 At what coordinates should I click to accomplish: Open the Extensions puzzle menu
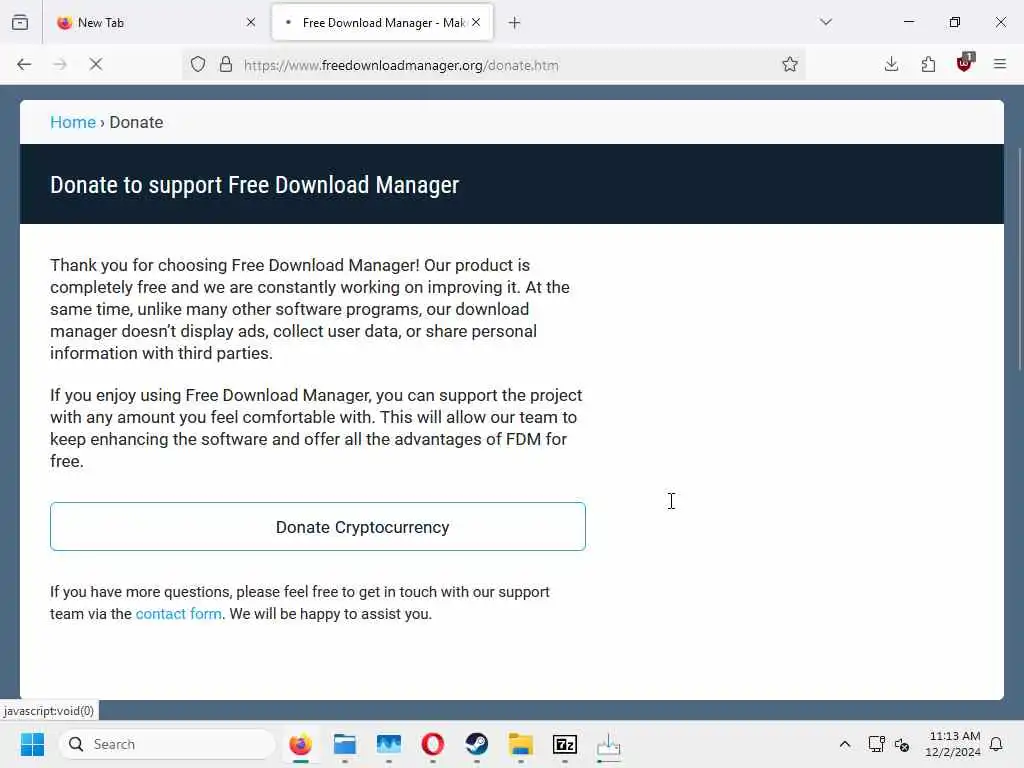(928, 64)
